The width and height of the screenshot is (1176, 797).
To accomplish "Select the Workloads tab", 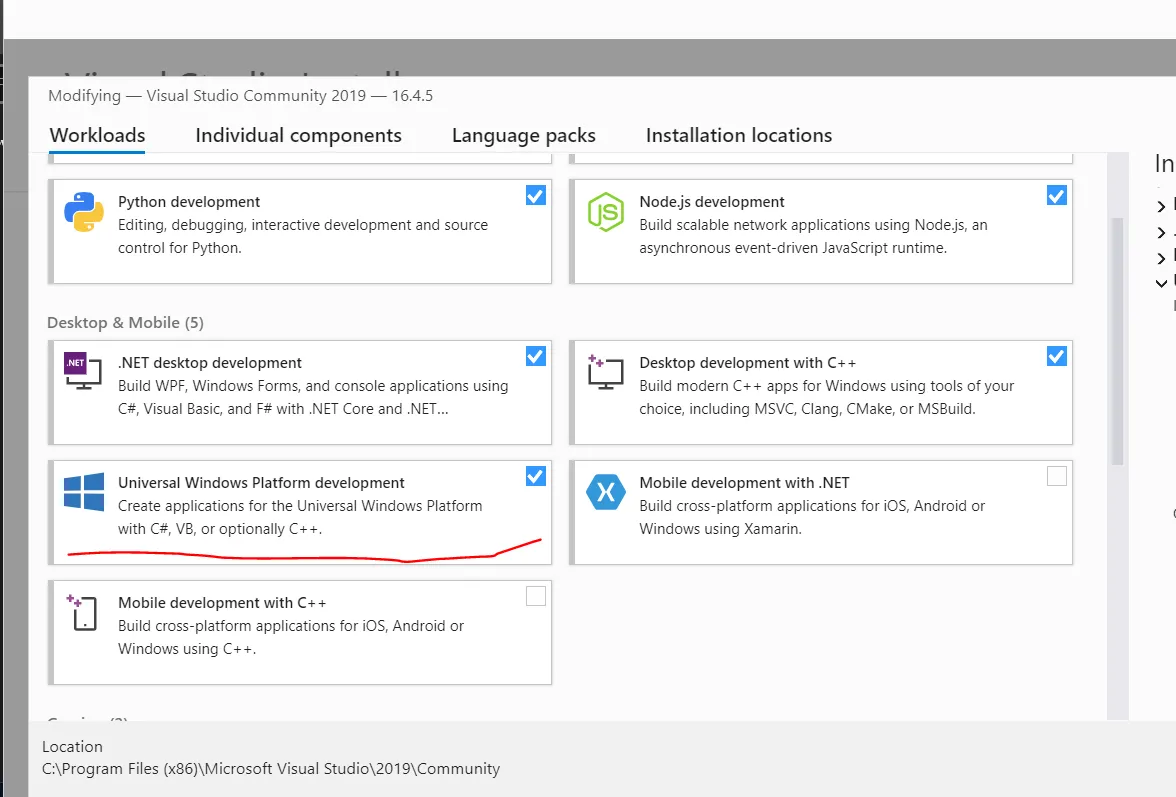I will point(97,136).
